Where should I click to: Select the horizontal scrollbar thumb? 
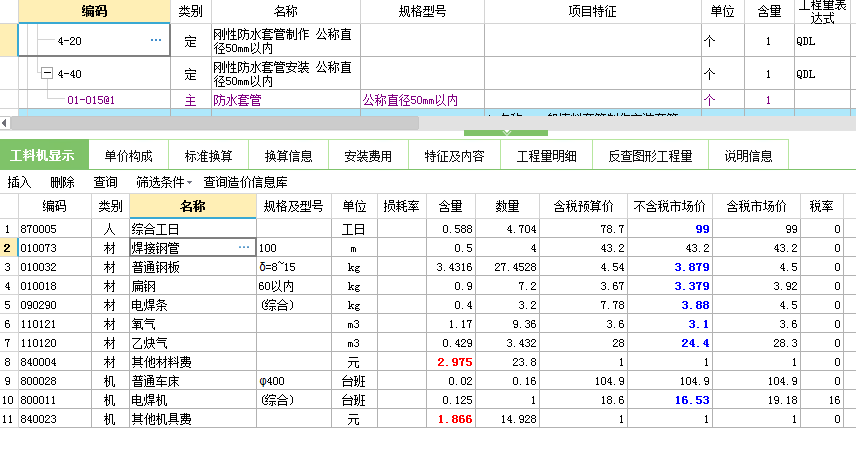pos(215,123)
